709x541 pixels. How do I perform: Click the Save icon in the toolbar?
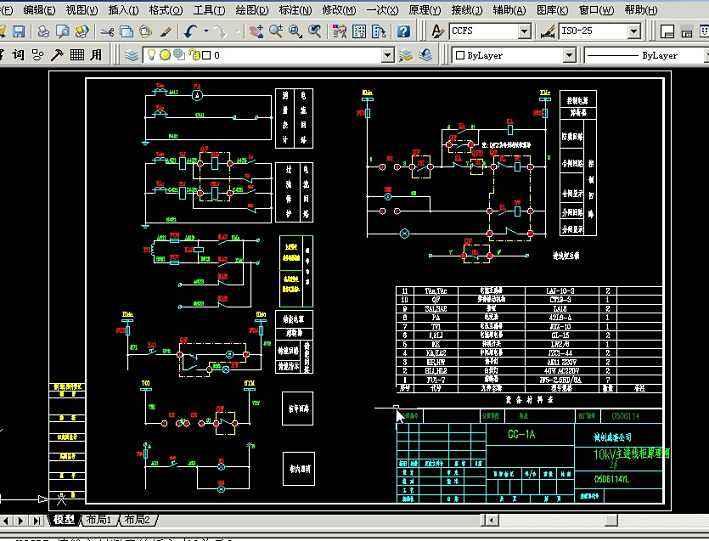[19, 32]
